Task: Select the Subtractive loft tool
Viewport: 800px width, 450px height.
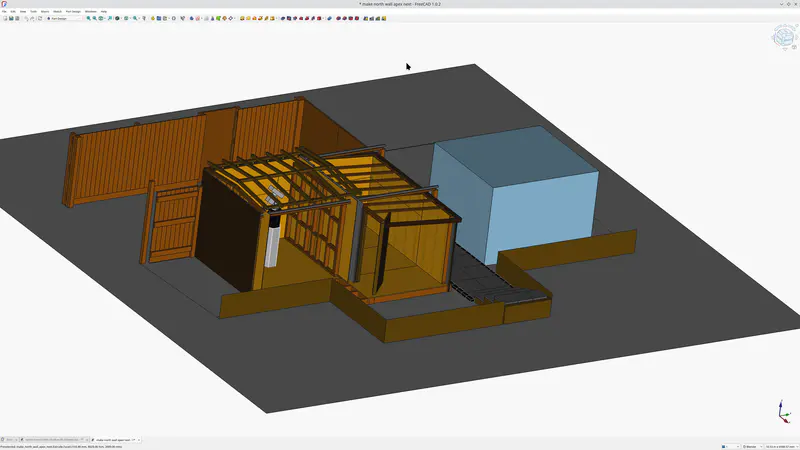Action: tap(301, 18)
